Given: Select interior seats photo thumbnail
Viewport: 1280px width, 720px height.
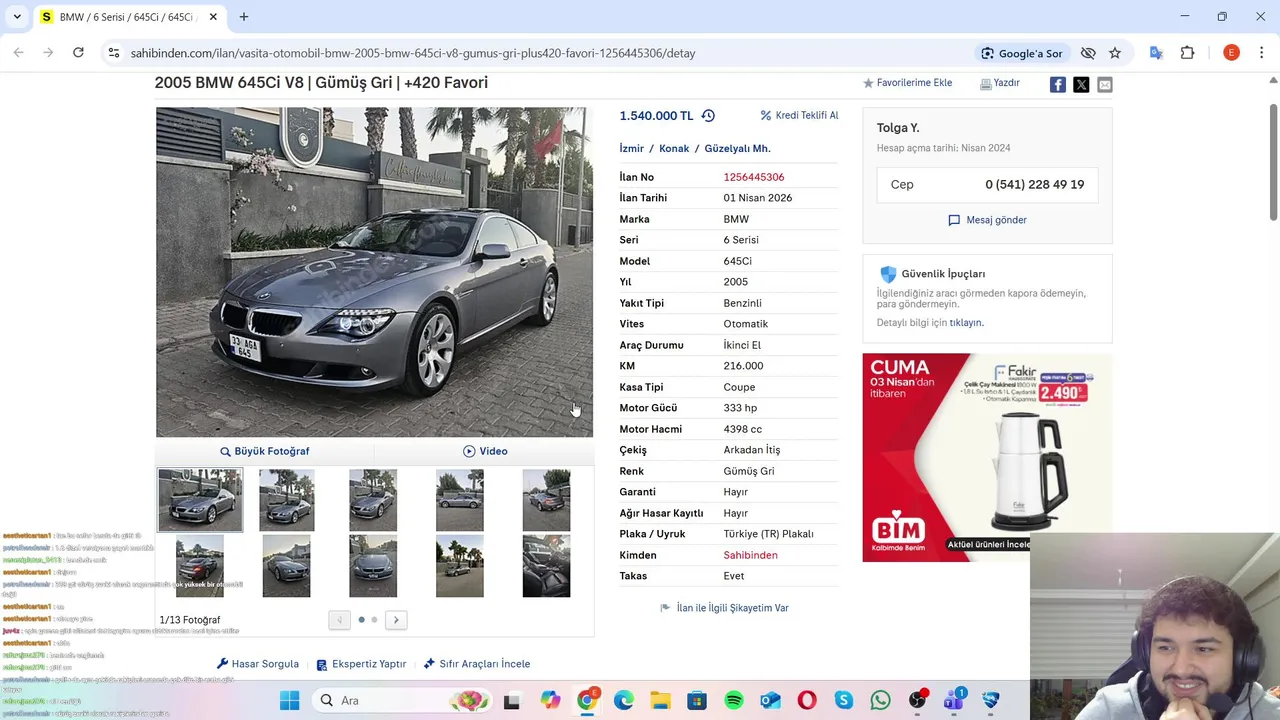Looking at the screenshot, I should tap(546, 566).
